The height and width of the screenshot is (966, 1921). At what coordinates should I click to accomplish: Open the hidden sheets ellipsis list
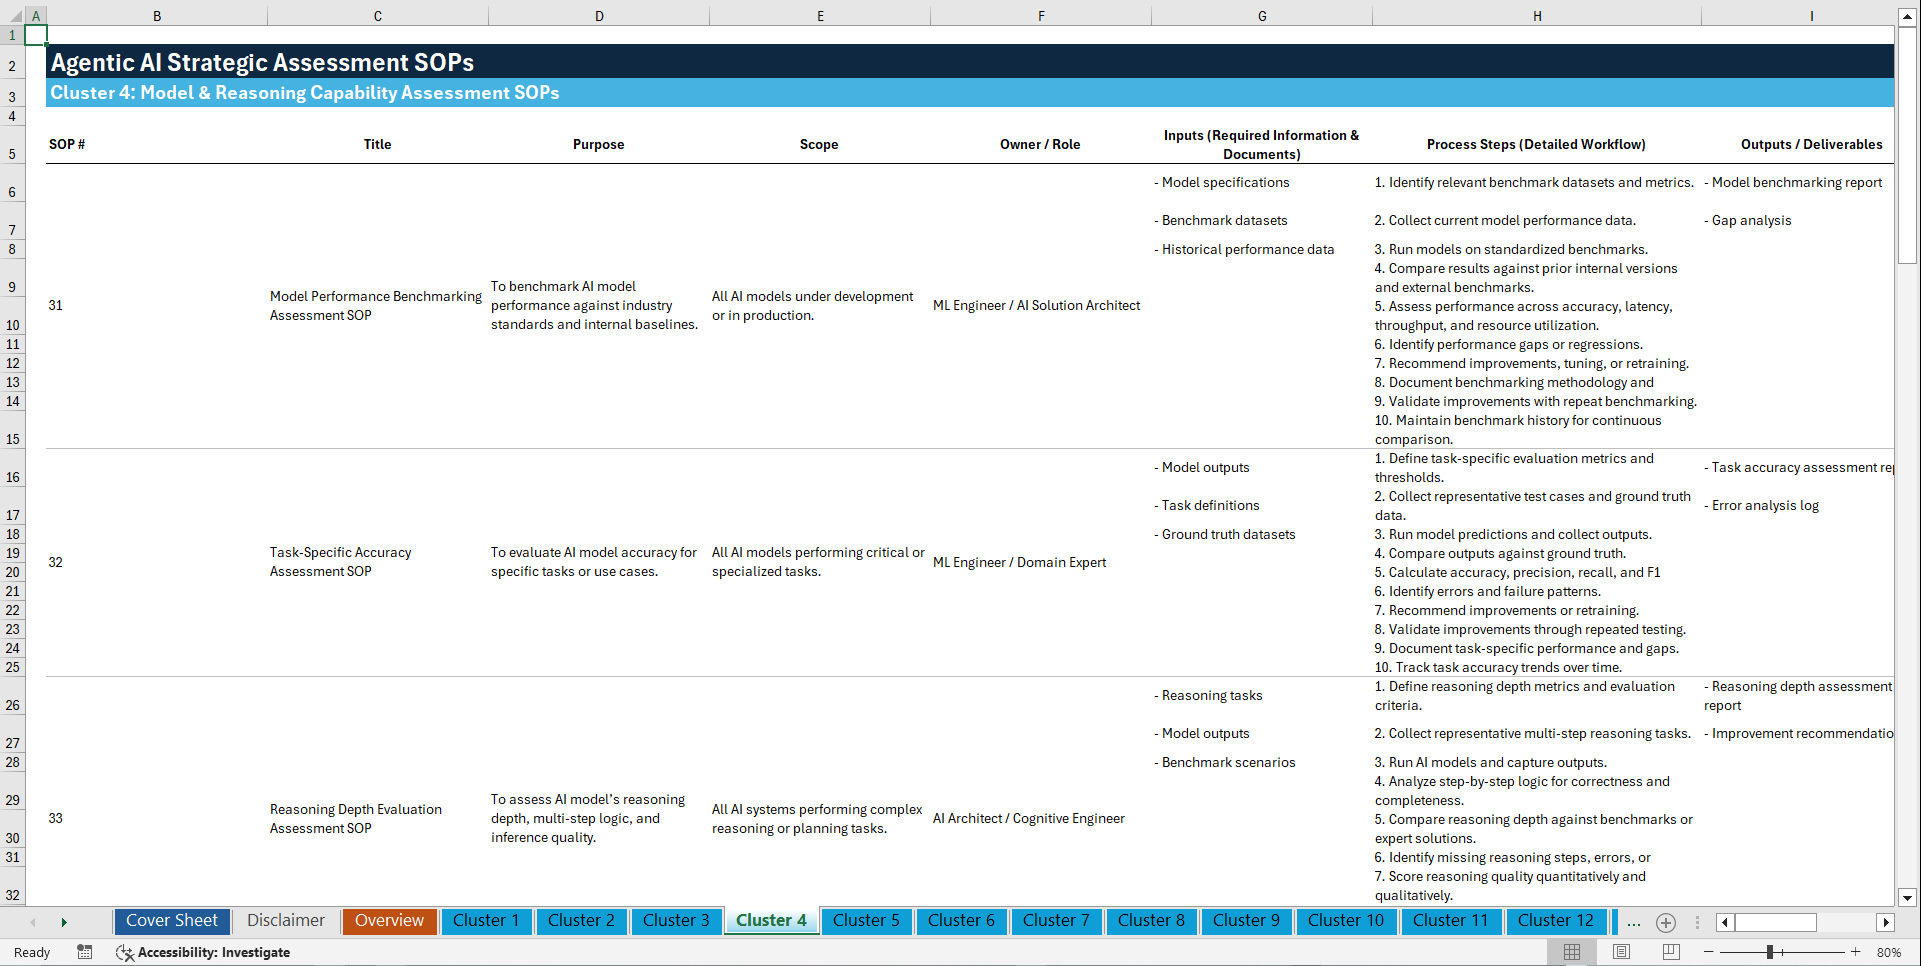click(1634, 922)
